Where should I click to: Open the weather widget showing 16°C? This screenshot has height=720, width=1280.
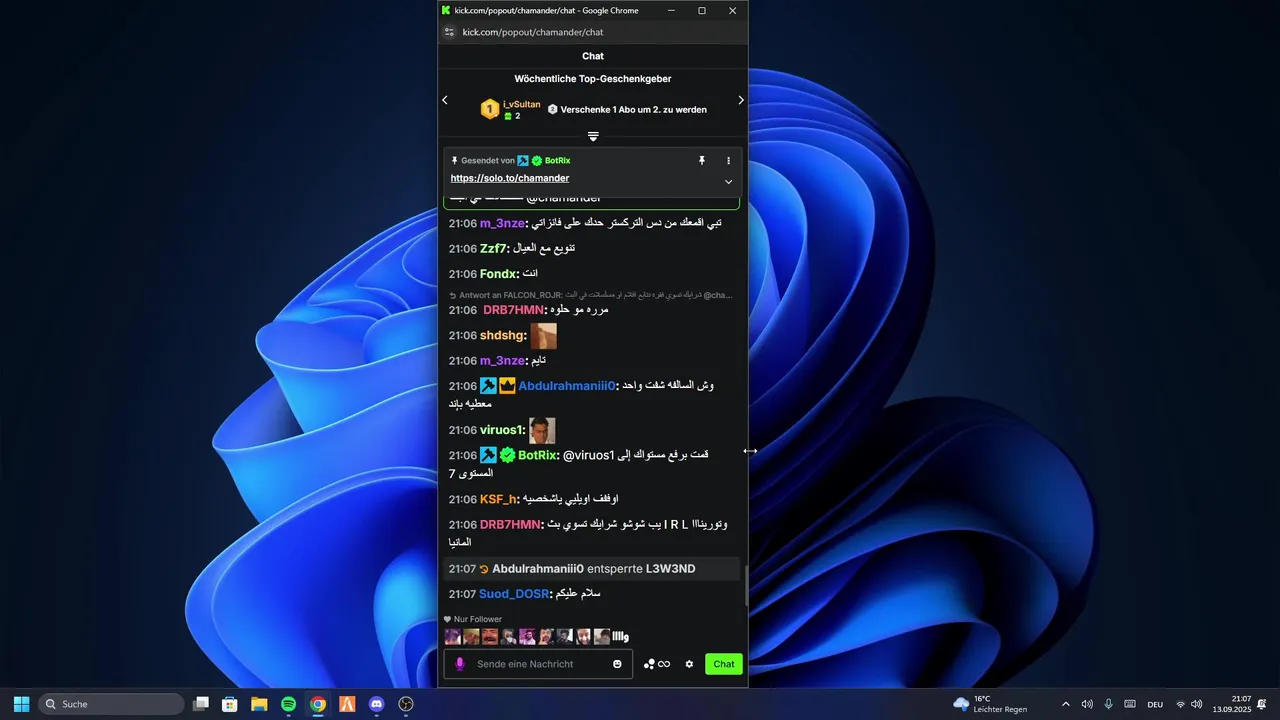click(990, 704)
